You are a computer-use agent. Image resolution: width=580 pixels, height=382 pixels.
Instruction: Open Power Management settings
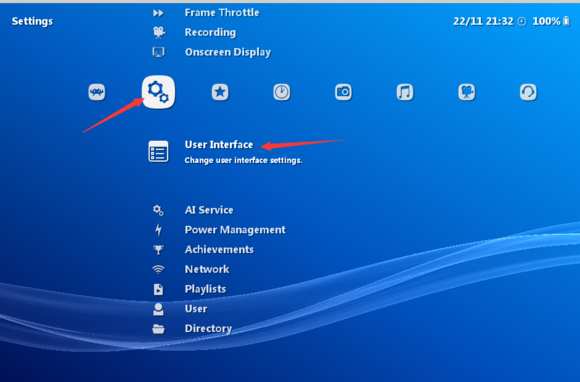[x=235, y=230]
